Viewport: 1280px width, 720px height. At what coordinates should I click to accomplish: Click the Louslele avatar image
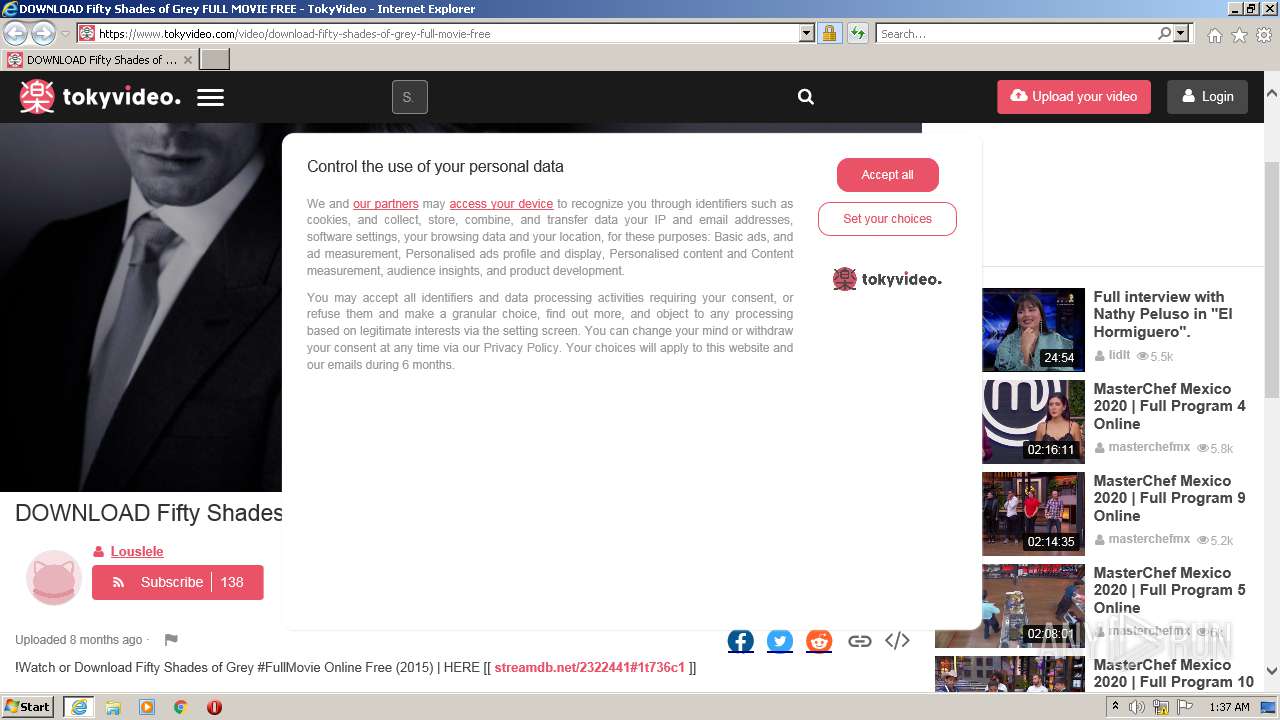(x=53, y=578)
